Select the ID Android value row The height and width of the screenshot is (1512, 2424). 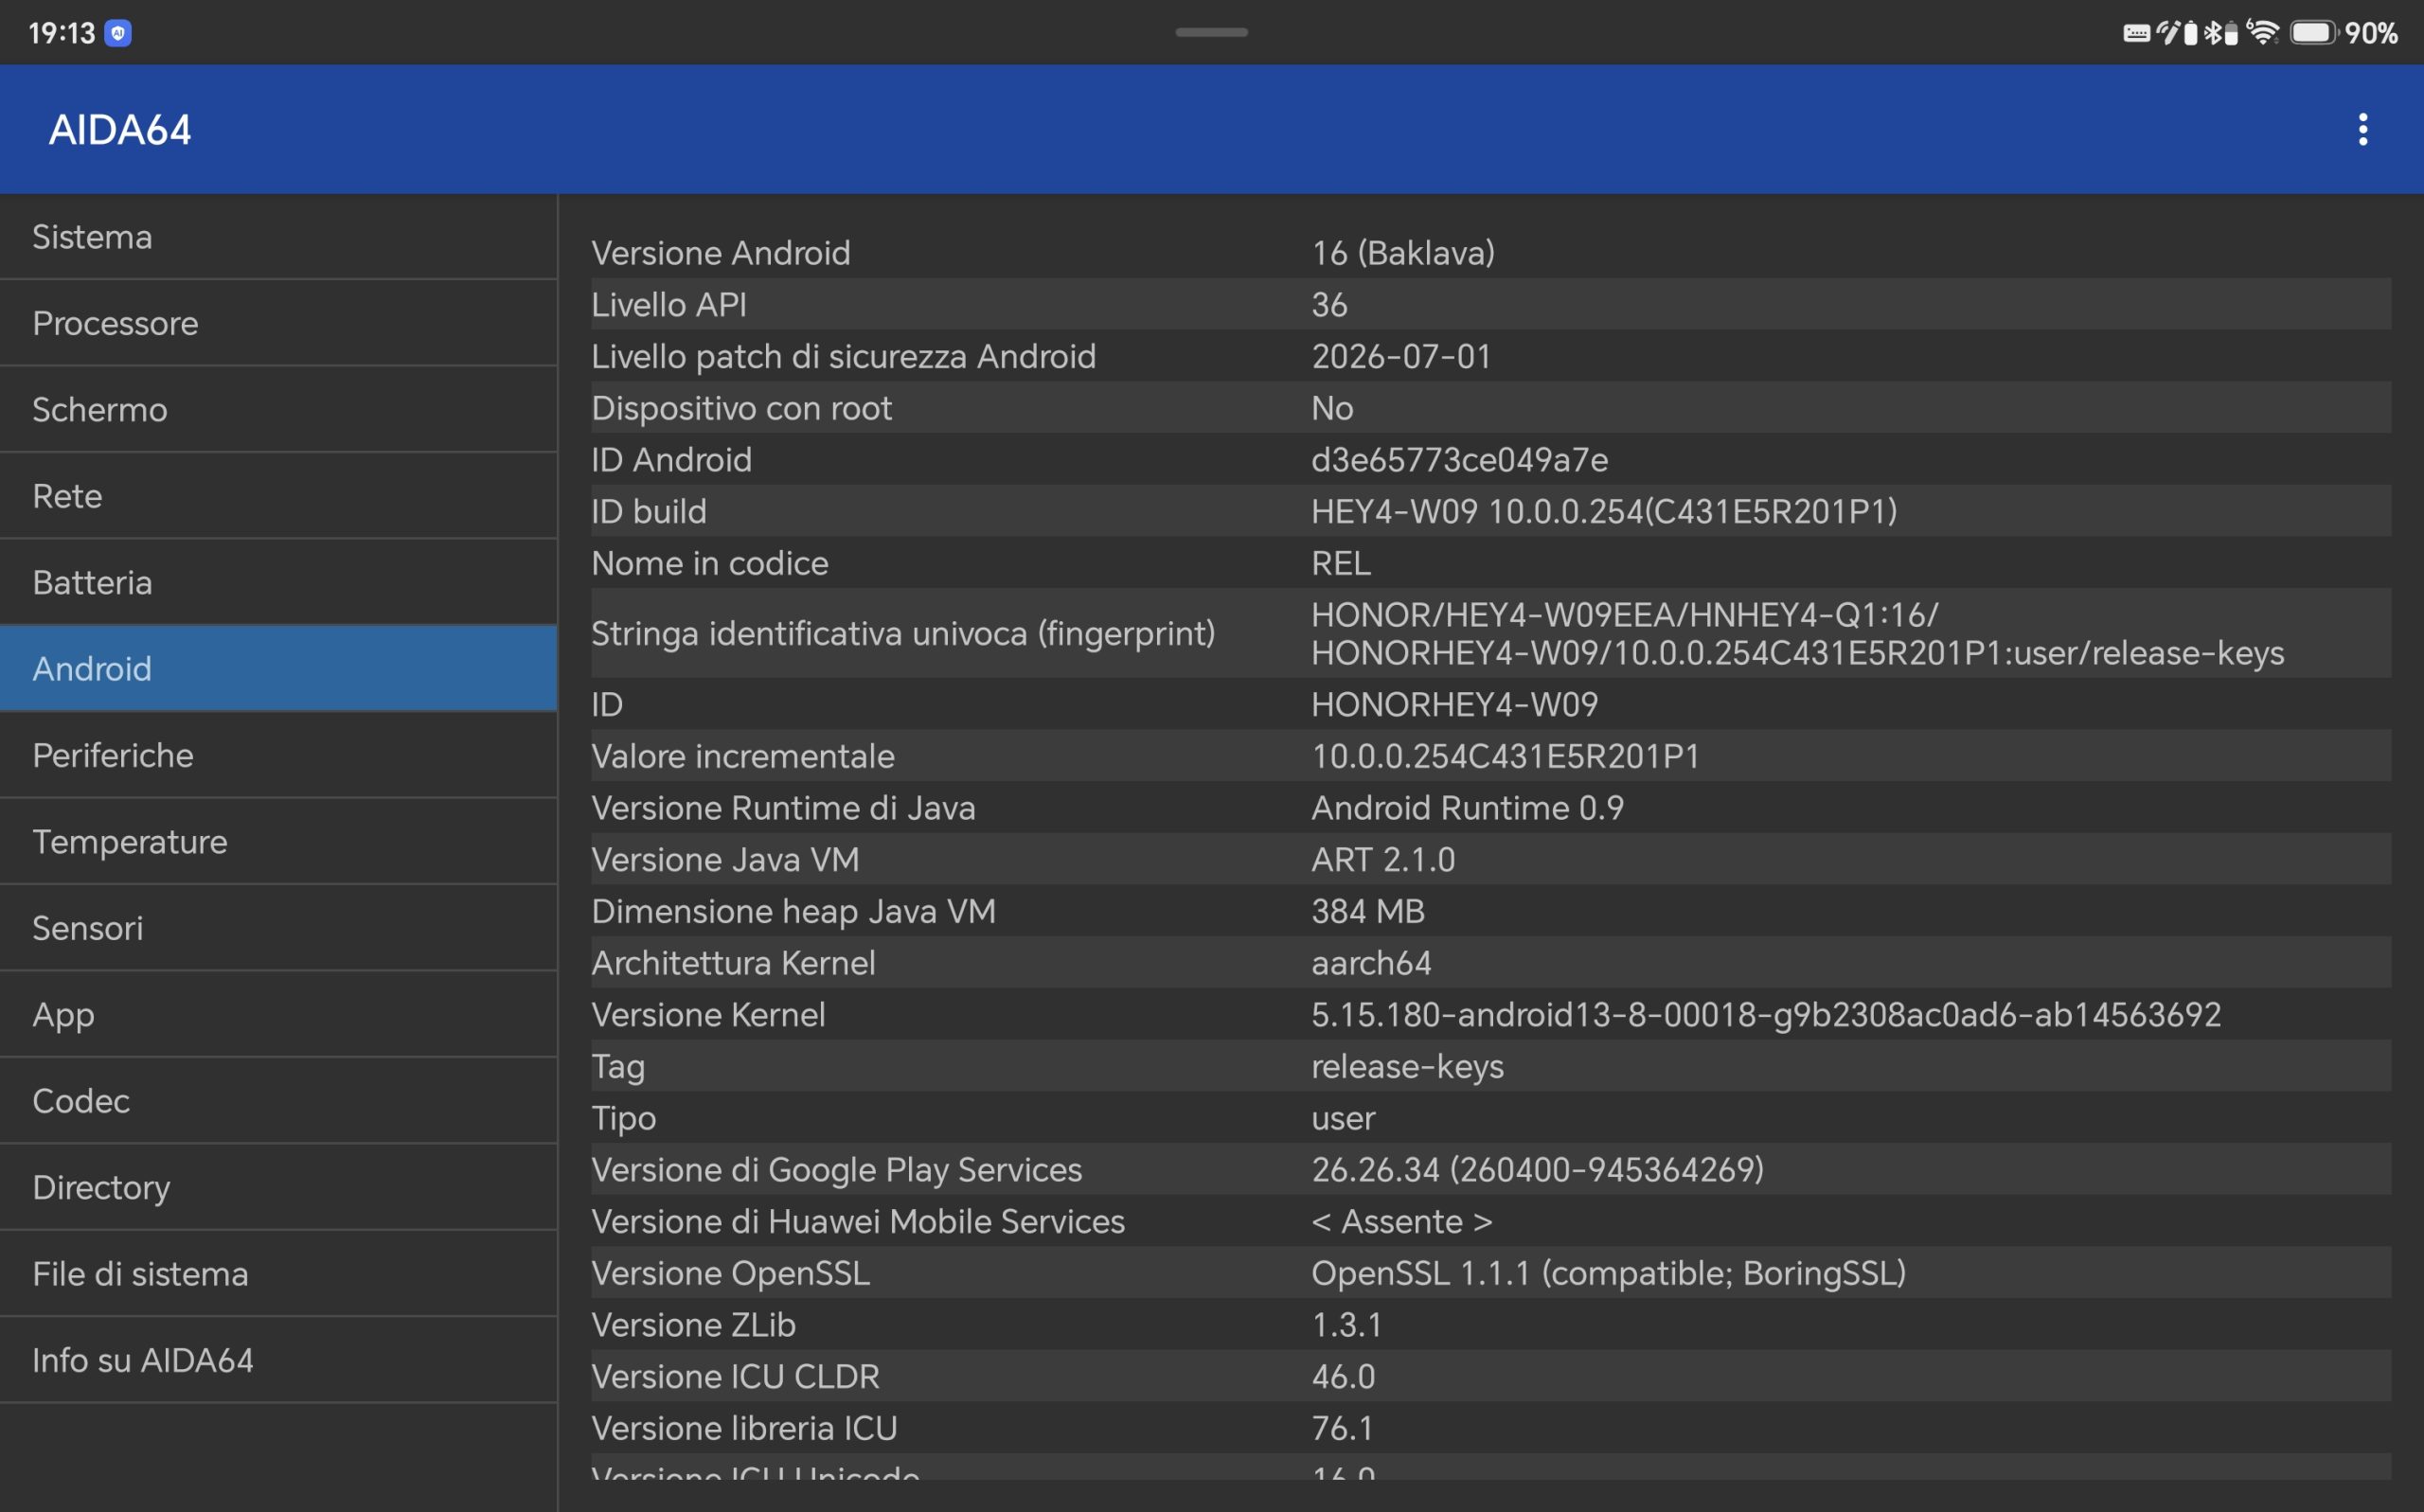[1491, 460]
